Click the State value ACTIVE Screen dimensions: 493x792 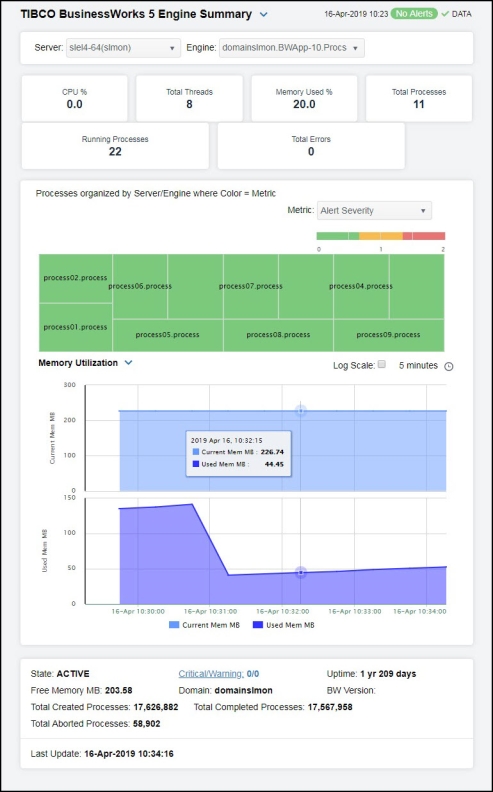pyautogui.click(x=73, y=674)
